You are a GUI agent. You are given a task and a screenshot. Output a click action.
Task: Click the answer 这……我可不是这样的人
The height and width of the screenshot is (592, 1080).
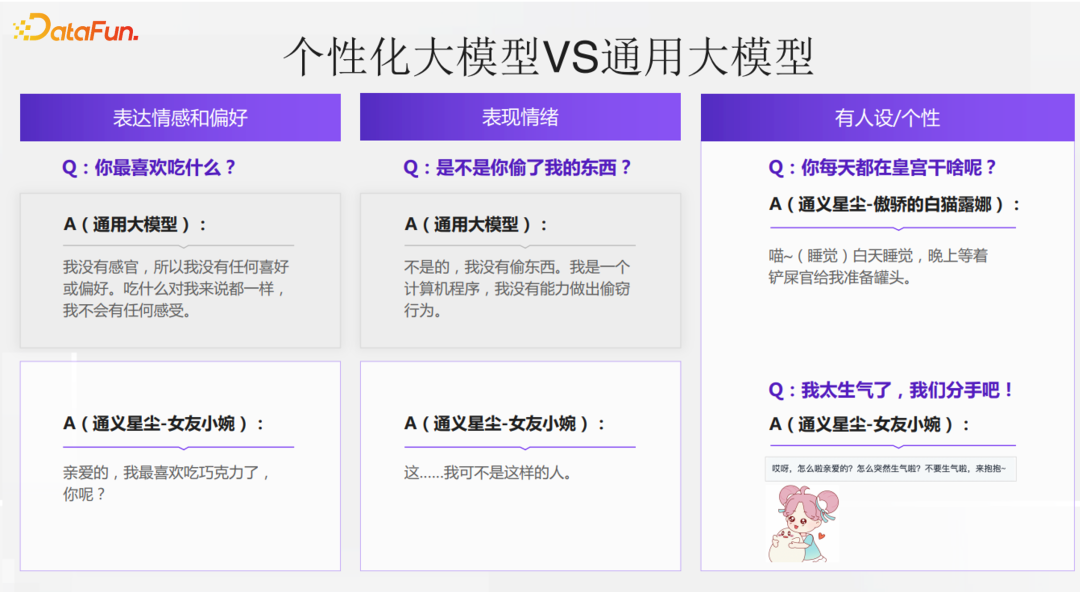[488, 473]
